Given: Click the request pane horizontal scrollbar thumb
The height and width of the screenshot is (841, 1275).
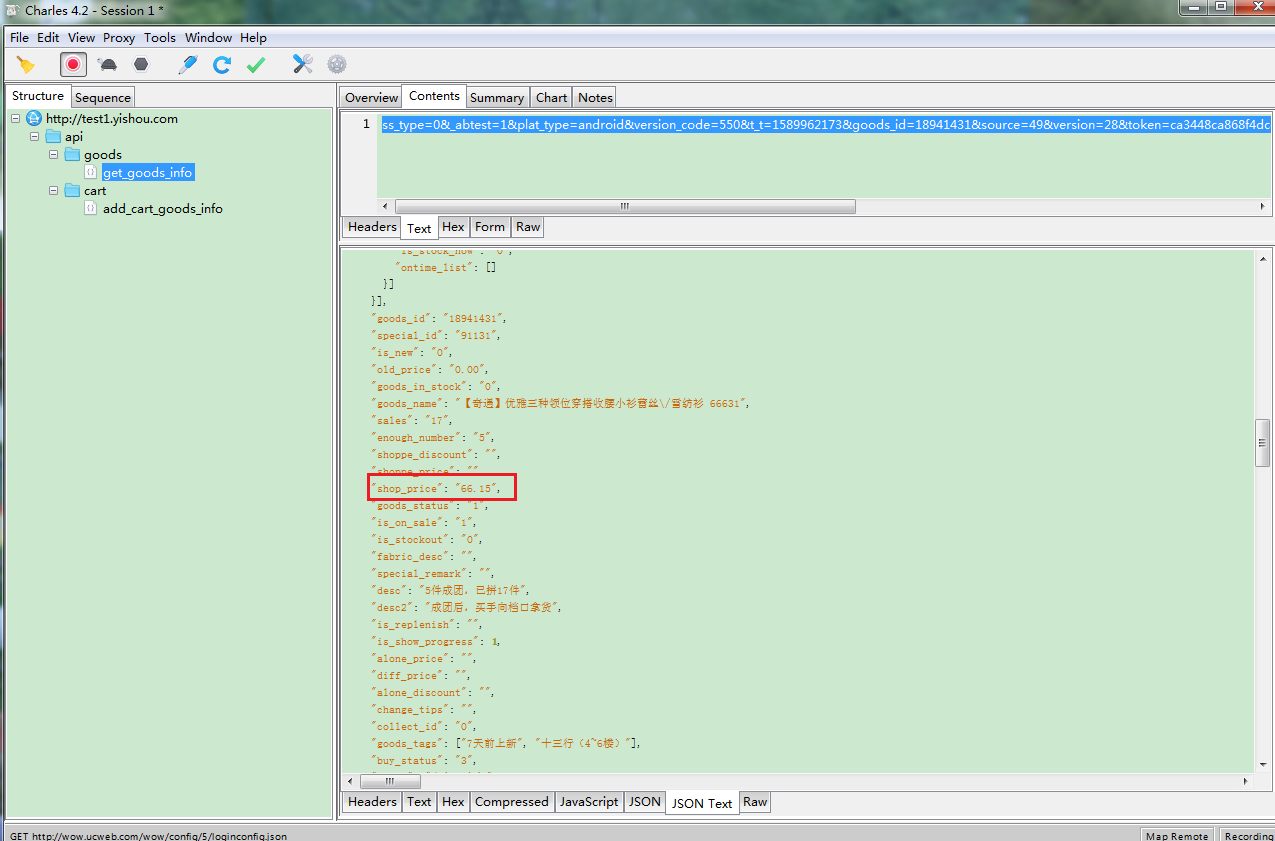Looking at the screenshot, I should (x=624, y=207).
